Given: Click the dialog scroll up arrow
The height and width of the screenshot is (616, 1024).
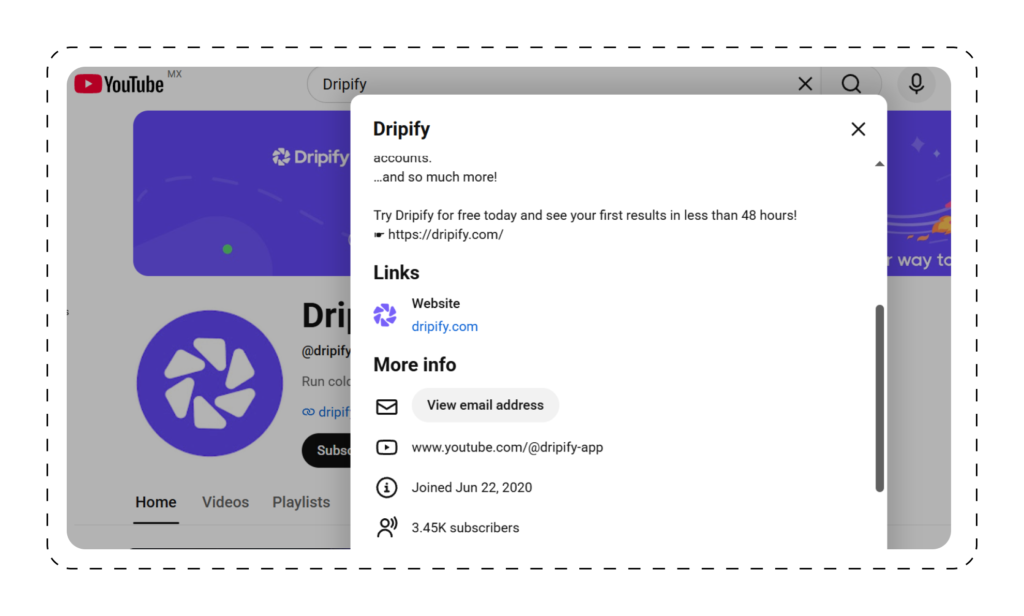Looking at the screenshot, I should [880, 164].
